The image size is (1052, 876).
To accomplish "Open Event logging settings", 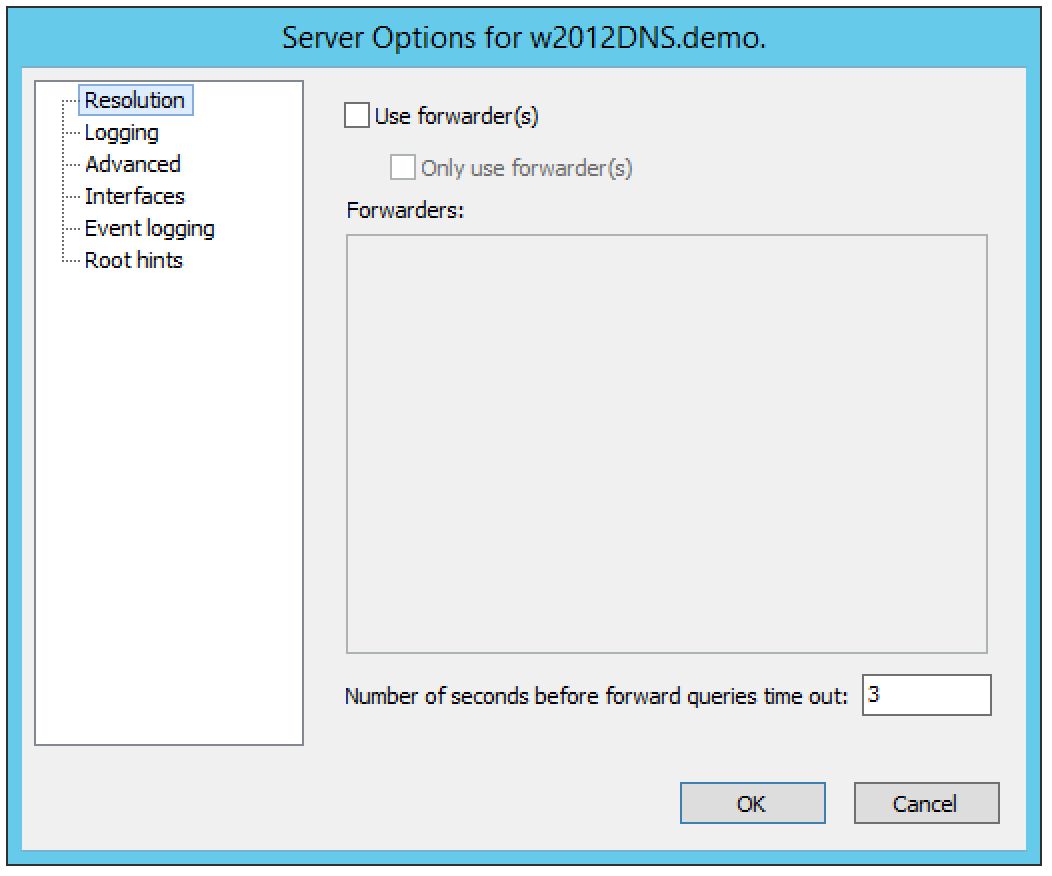I will (x=149, y=228).
